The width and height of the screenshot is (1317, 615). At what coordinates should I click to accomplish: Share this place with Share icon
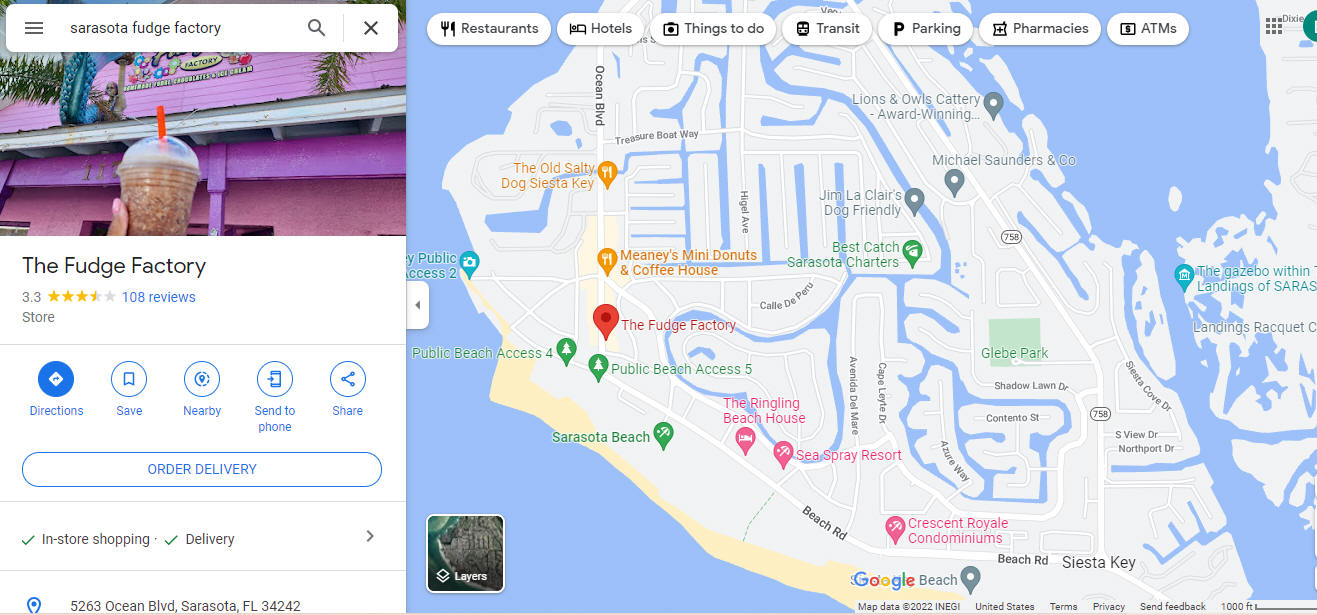pyautogui.click(x=348, y=379)
